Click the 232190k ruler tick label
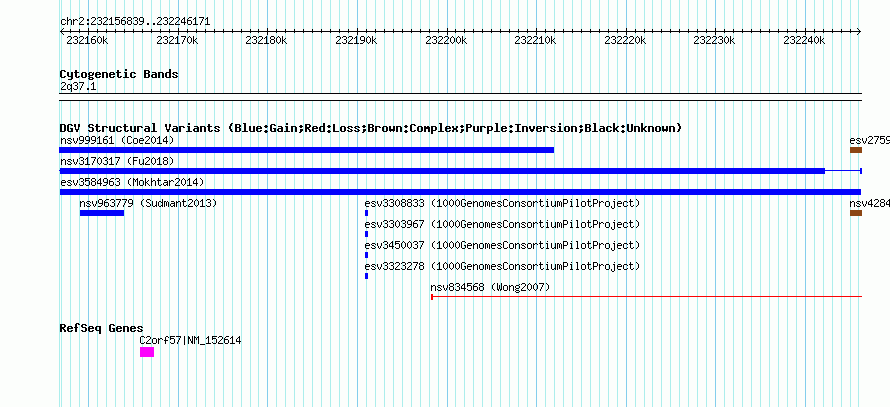This screenshot has height=407, width=890. (x=356, y=41)
